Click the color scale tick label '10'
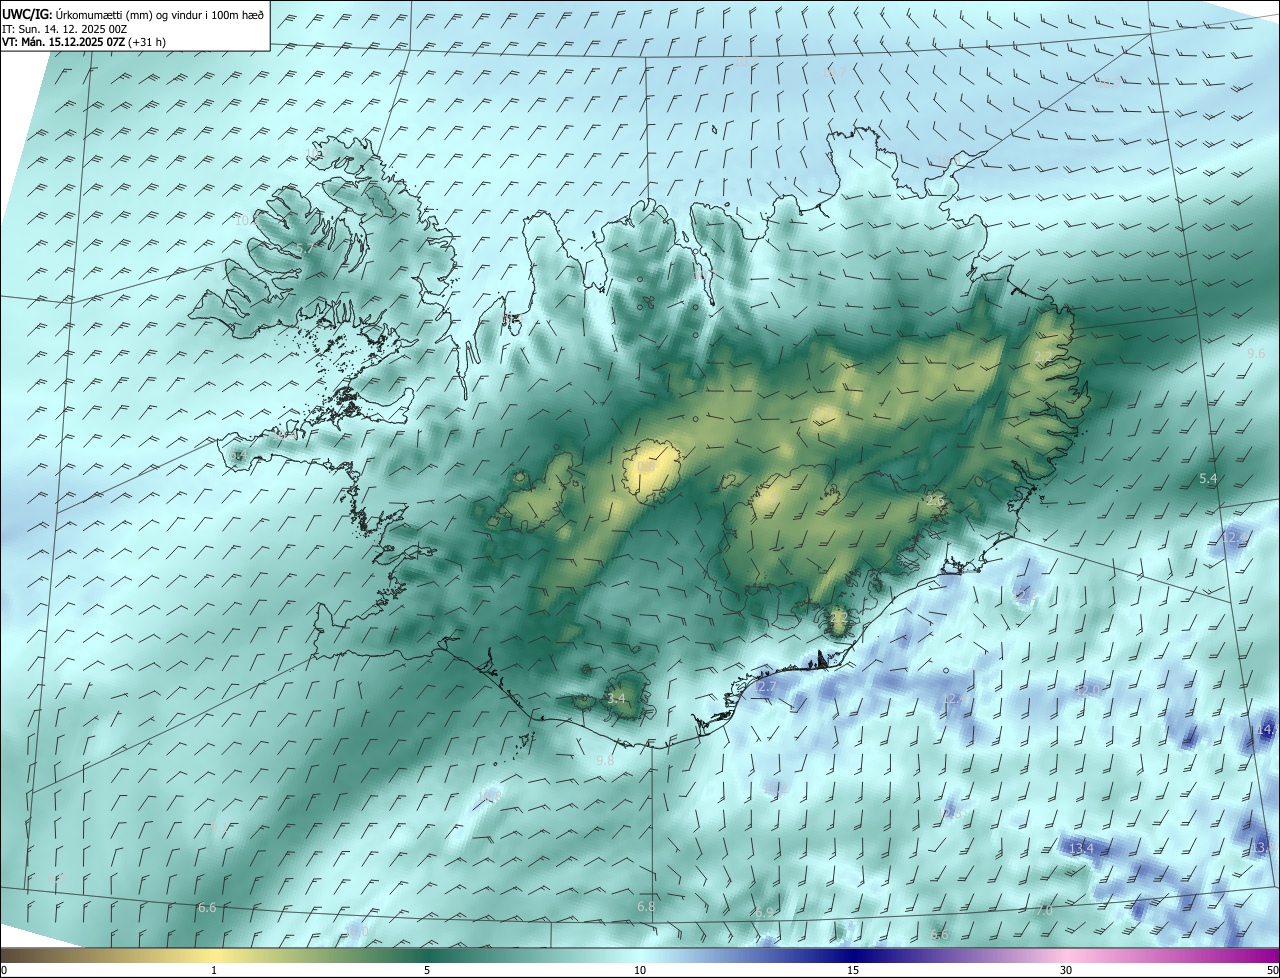Screen dimensions: 1280x978 (x=640, y=970)
